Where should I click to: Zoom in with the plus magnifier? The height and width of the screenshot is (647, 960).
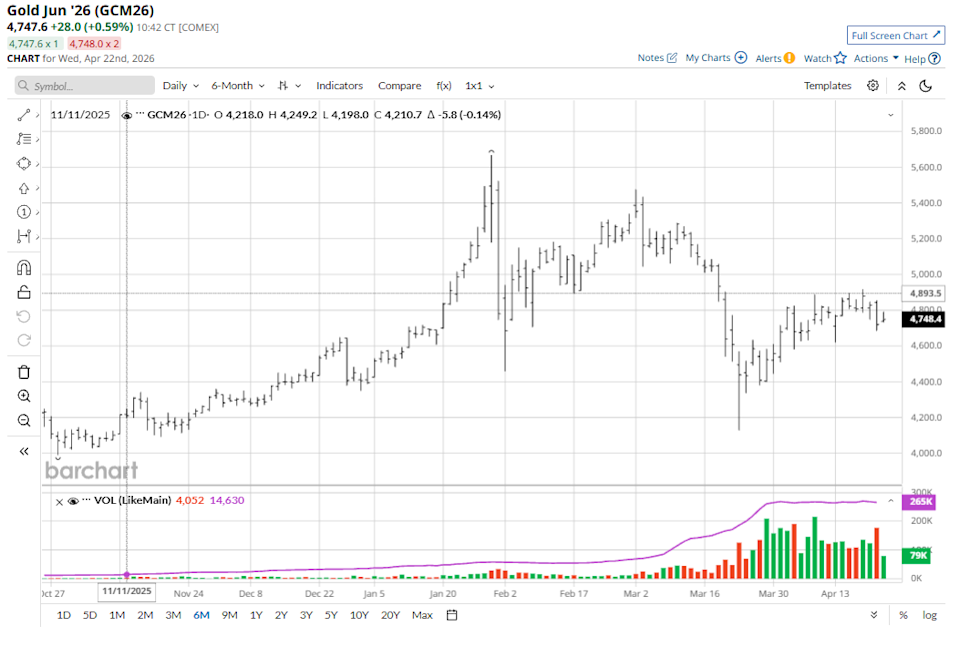(x=24, y=396)
